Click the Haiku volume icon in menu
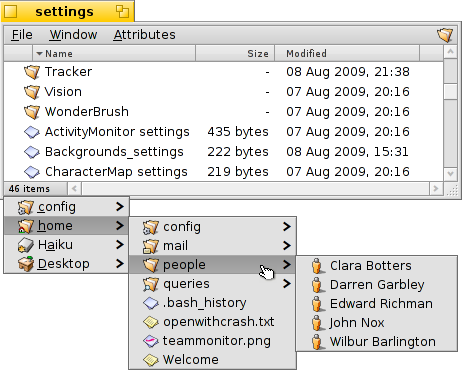 [26, 245]
